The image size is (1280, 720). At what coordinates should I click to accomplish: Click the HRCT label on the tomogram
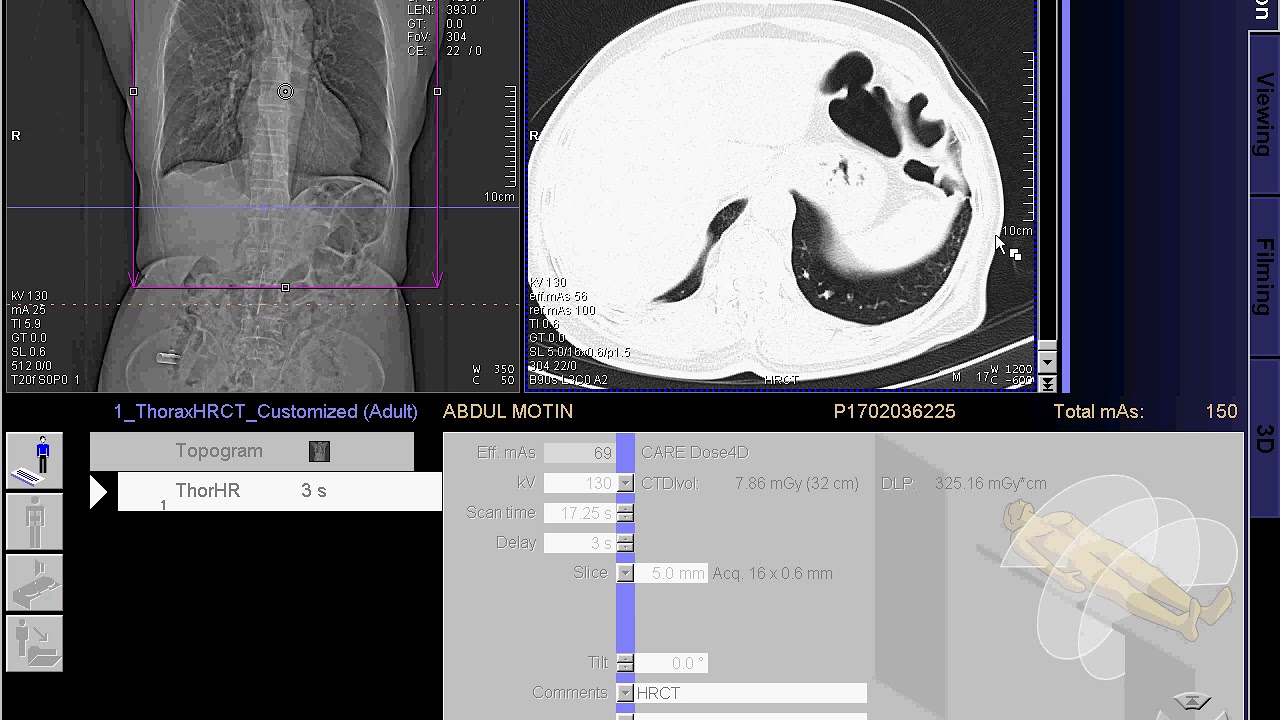pyautogui.click(x=781, y=380)
